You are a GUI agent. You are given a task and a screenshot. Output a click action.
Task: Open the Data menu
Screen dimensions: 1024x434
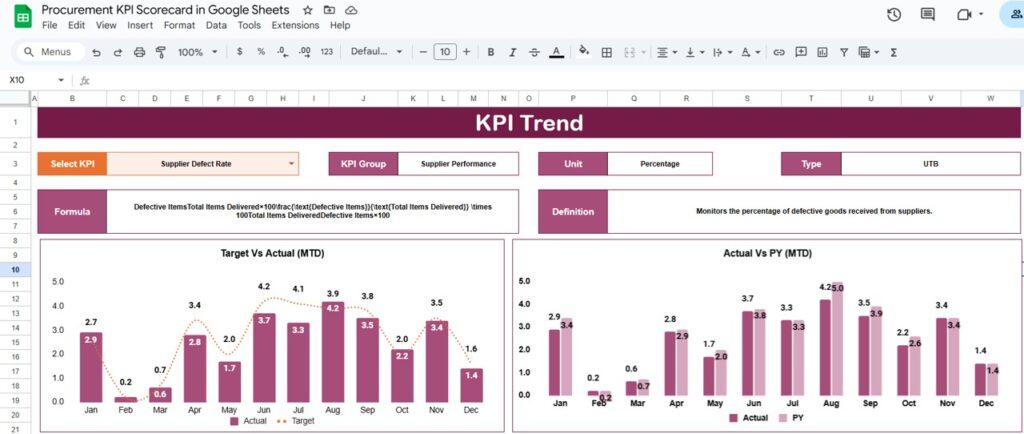(x=216, y=25)
